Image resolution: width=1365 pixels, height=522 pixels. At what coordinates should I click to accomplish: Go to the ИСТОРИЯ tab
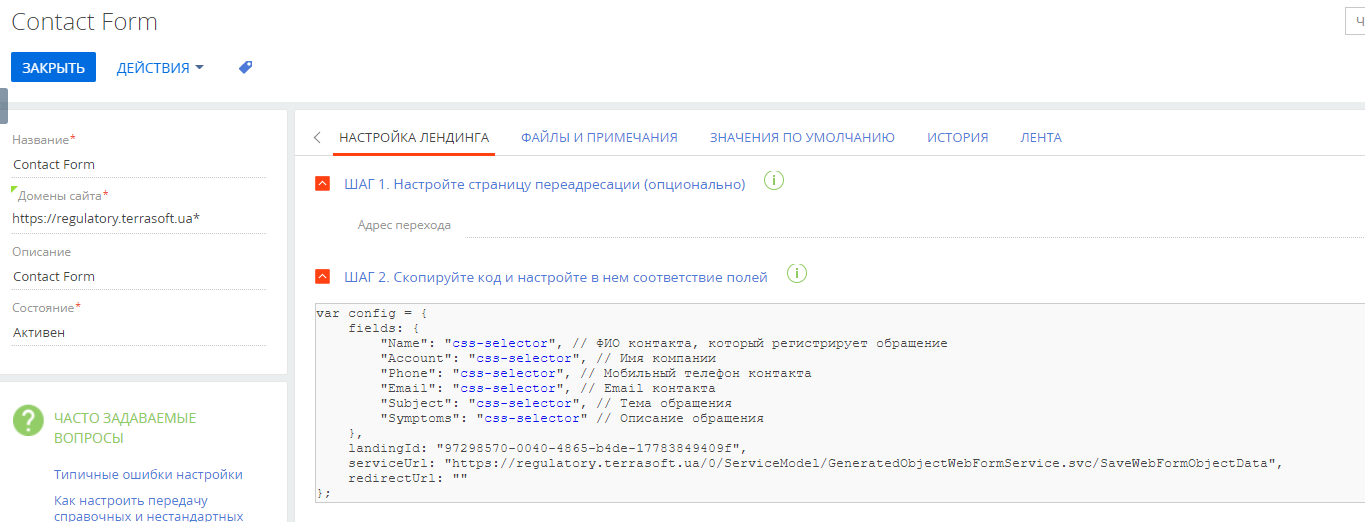point(957,138)
